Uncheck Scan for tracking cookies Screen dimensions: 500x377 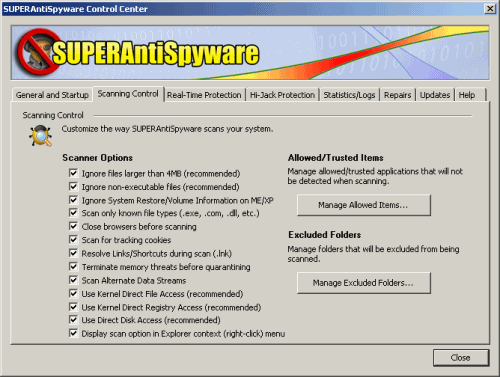point(73,240)
